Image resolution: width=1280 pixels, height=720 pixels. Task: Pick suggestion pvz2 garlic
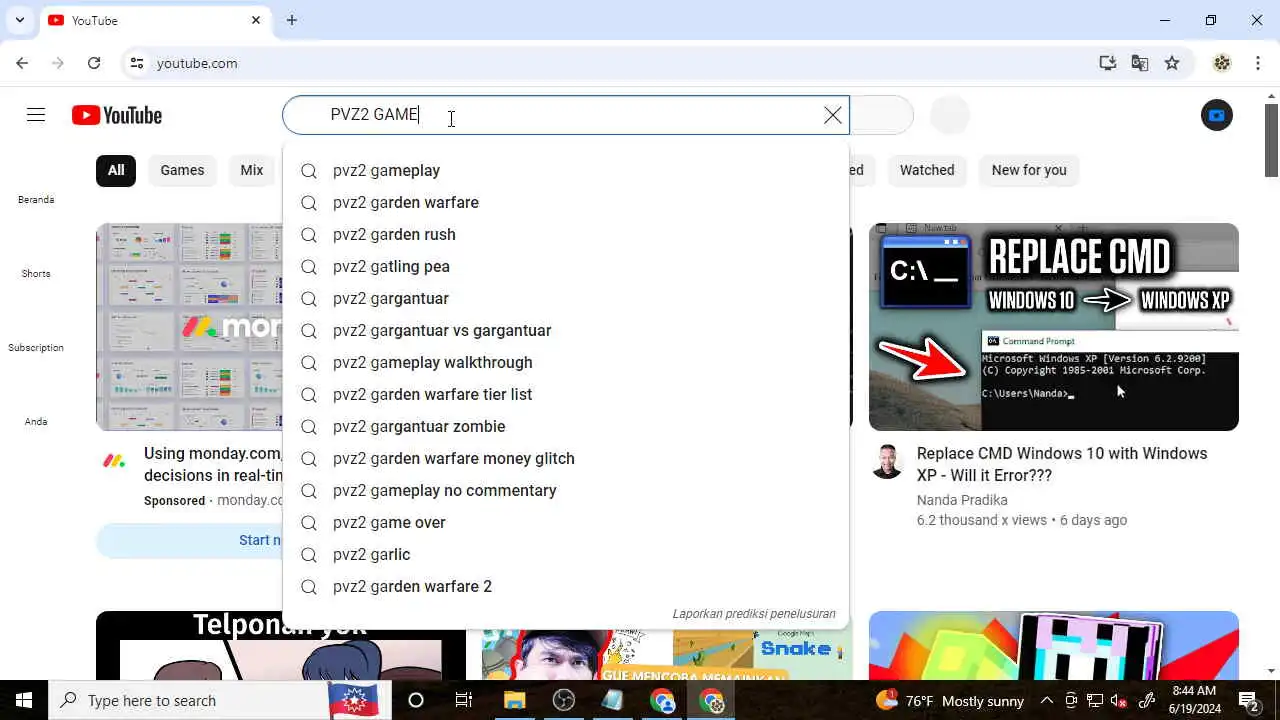[x=566, y=554]
